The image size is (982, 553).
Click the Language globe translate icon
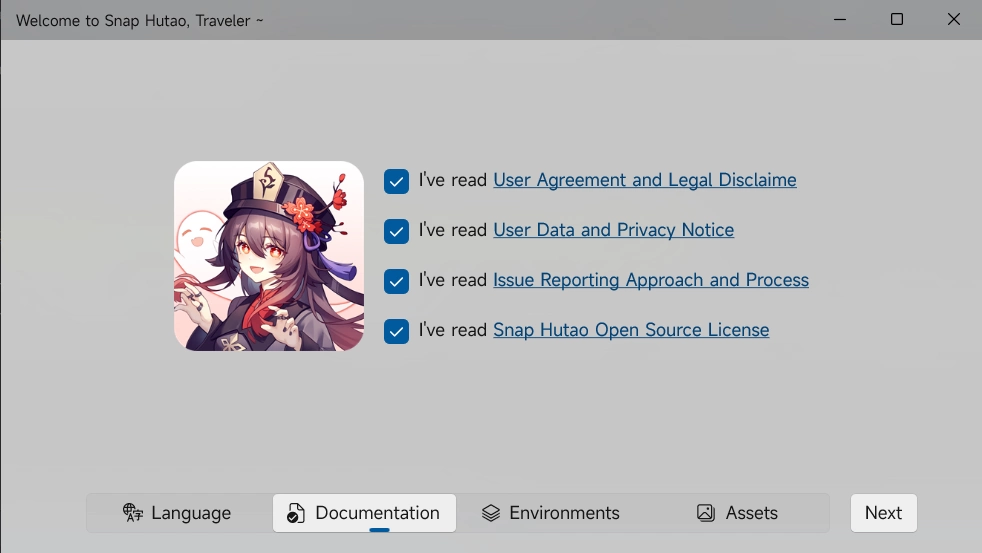click(132, 513)
